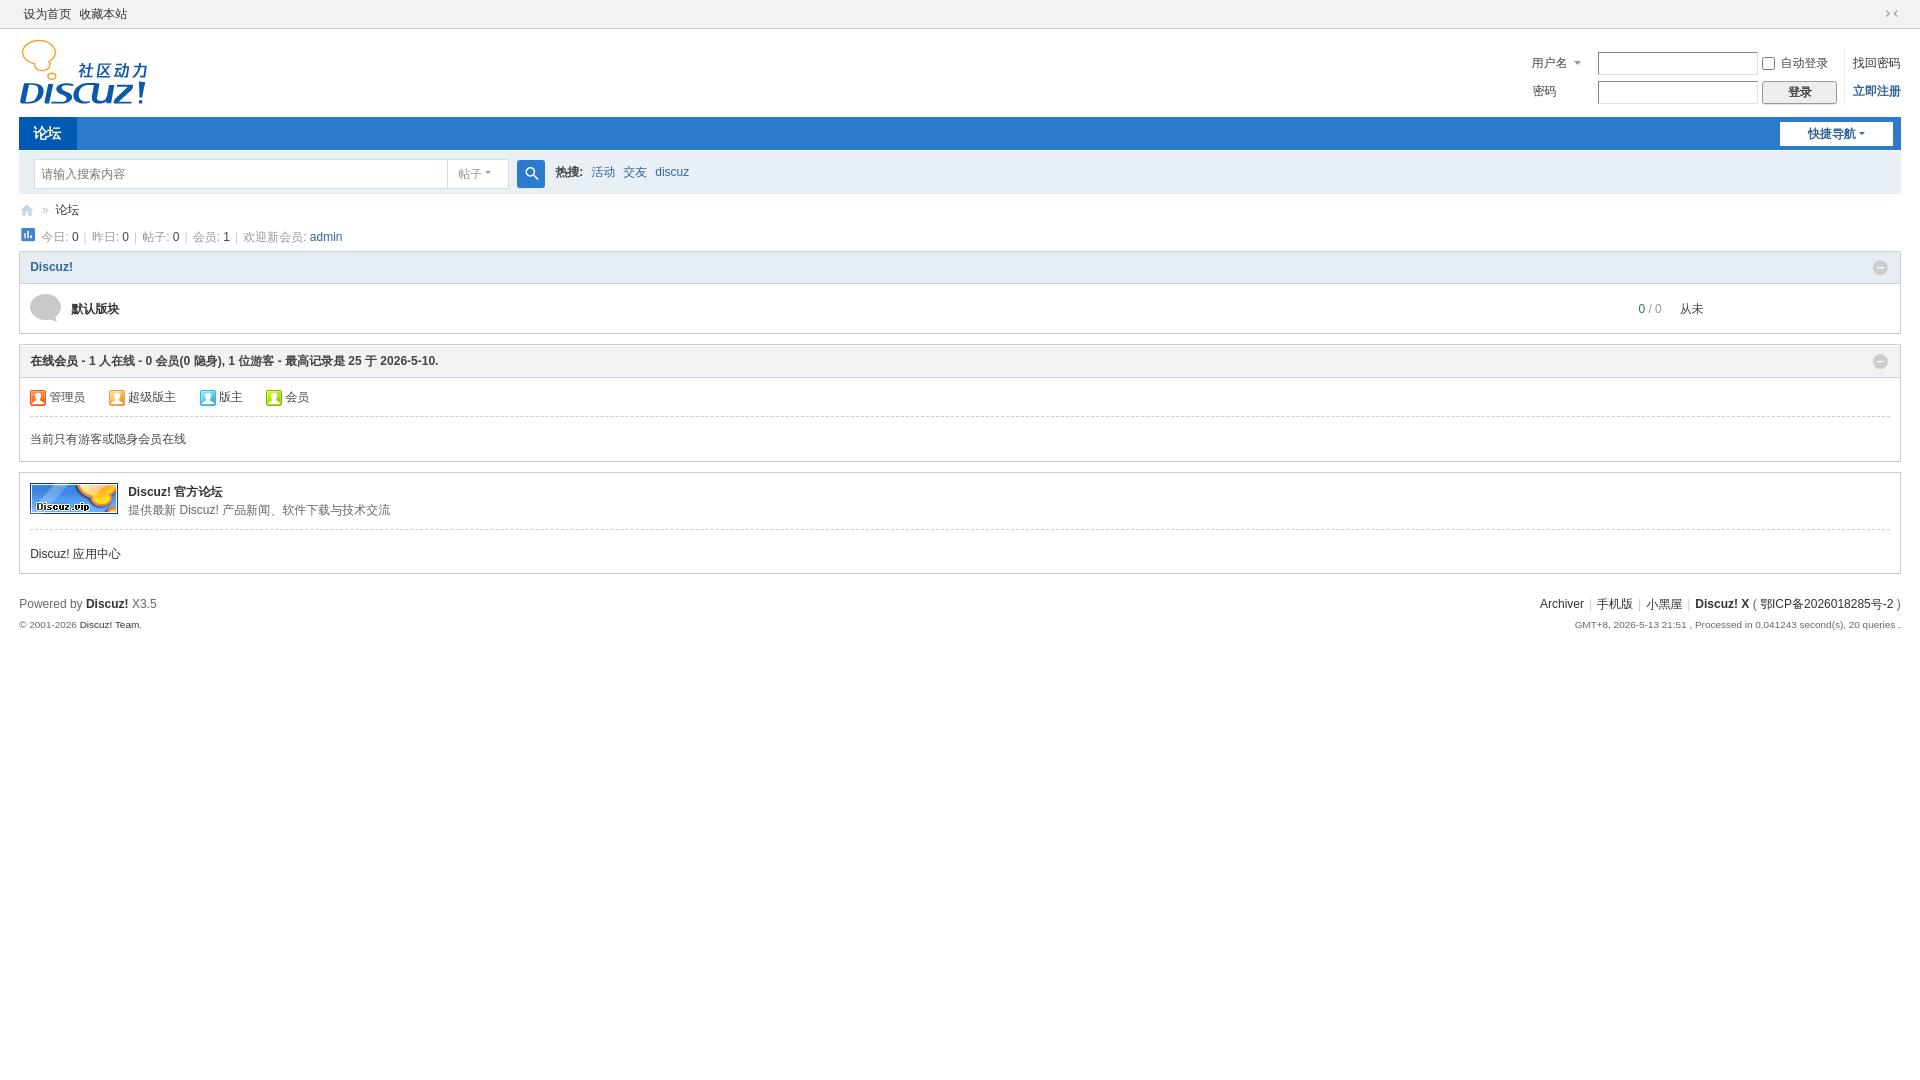Enable the 自动登录 checkbox

tap(1768, 64)
